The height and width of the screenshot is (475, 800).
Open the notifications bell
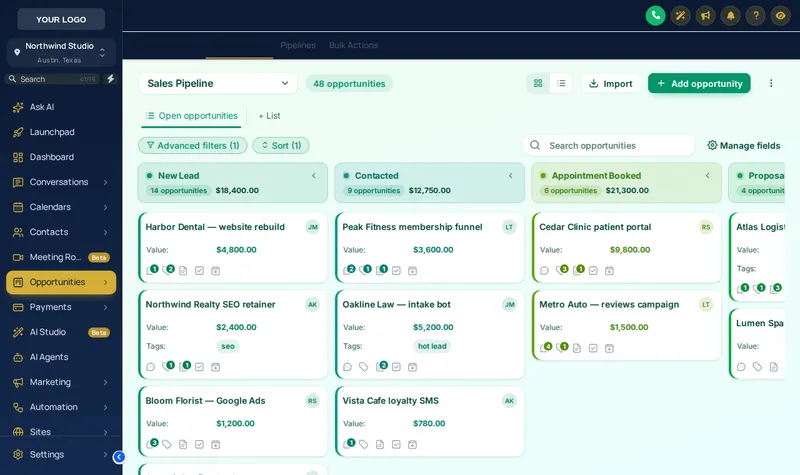(x=731, y=16)
